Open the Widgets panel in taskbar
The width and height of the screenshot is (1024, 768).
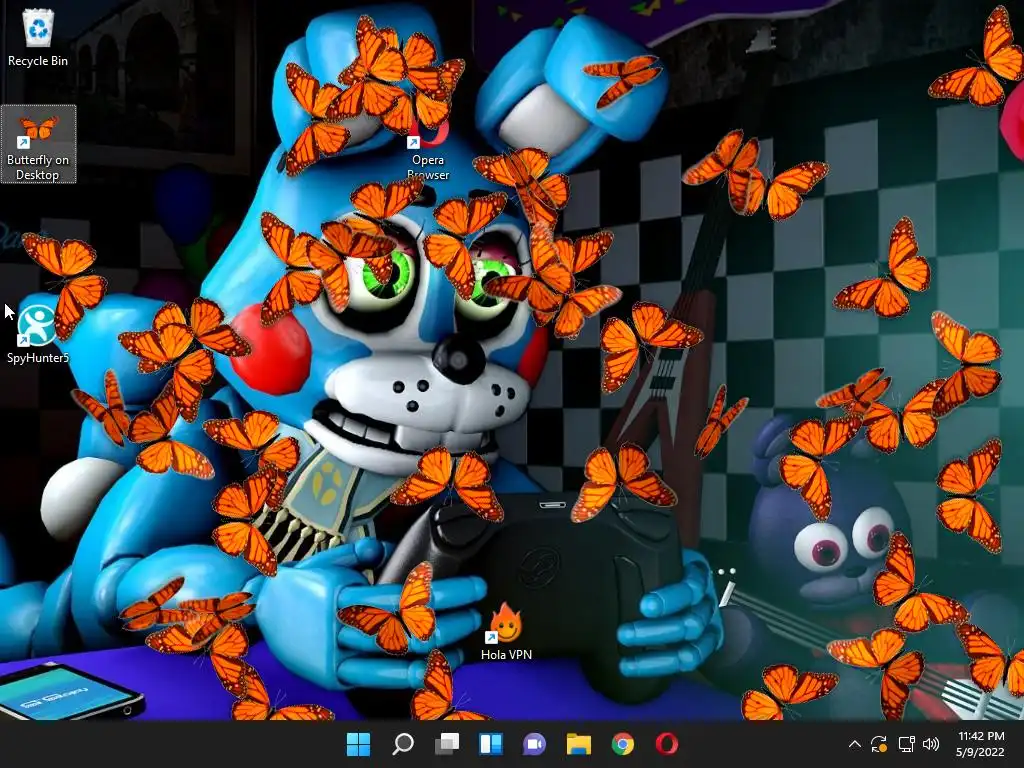click(490, 744)
